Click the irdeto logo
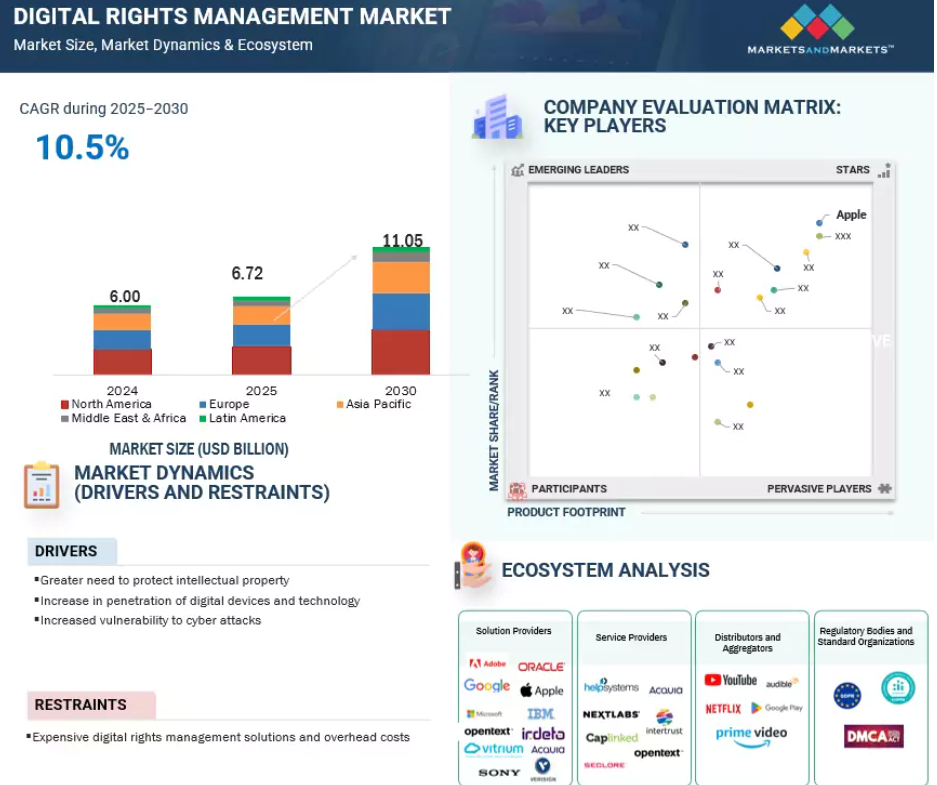Viewport: 937px width, 785px height. point(543,733)
